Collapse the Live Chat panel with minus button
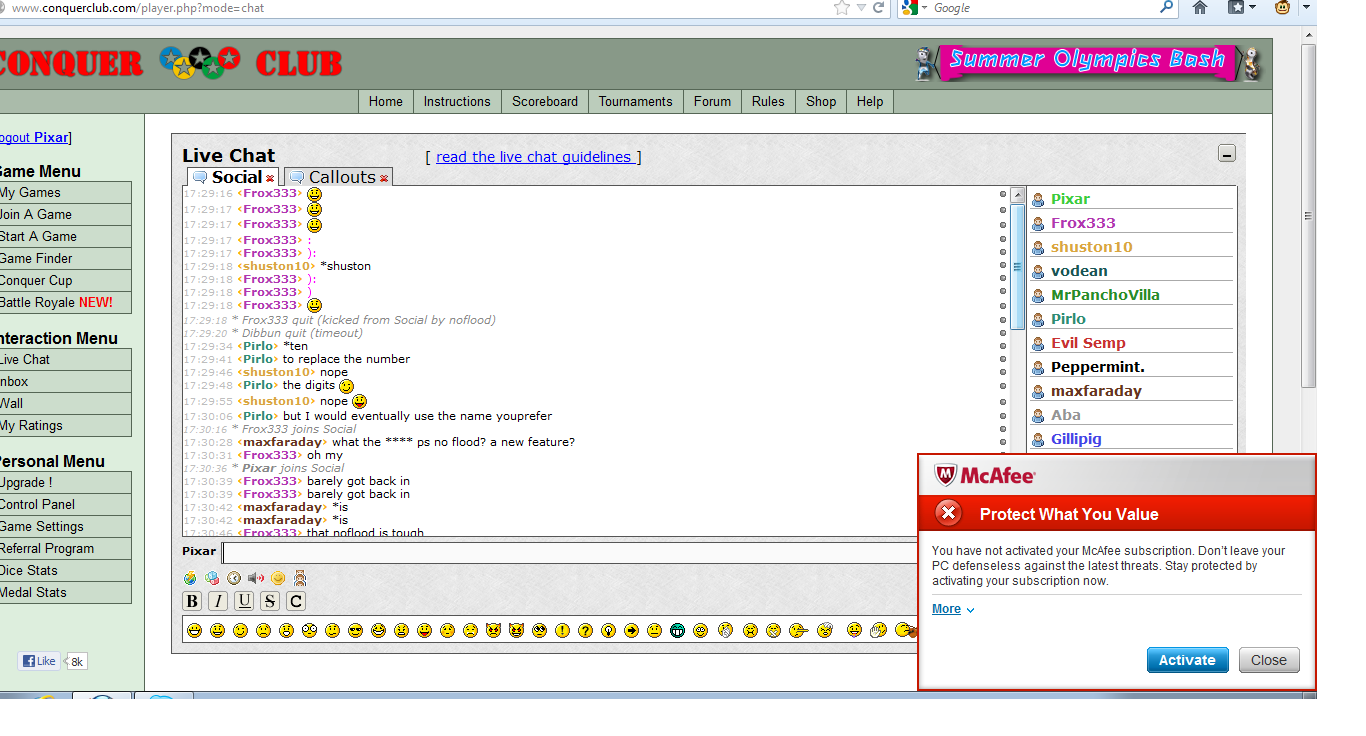The height and width of the screenshot is (736, 1366). [1227, 154]
